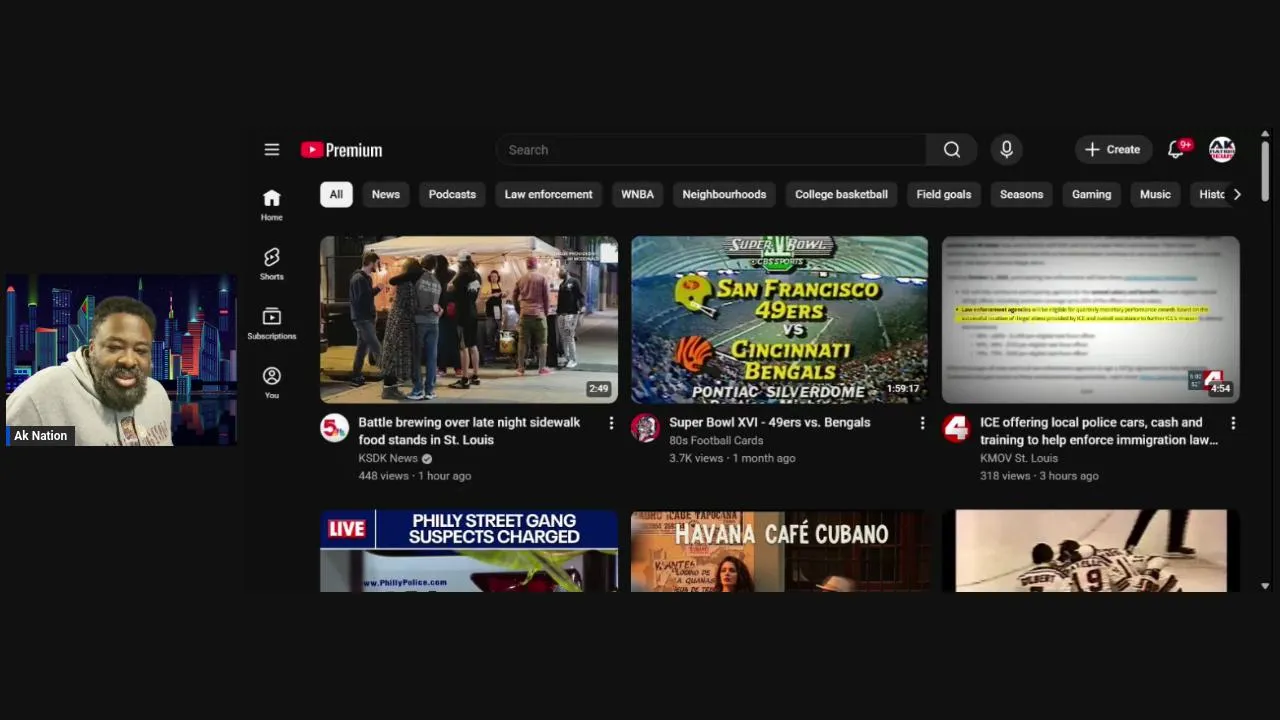Open the hamburger guide menu
1280x720 pixels.
[x=272, y=150]
